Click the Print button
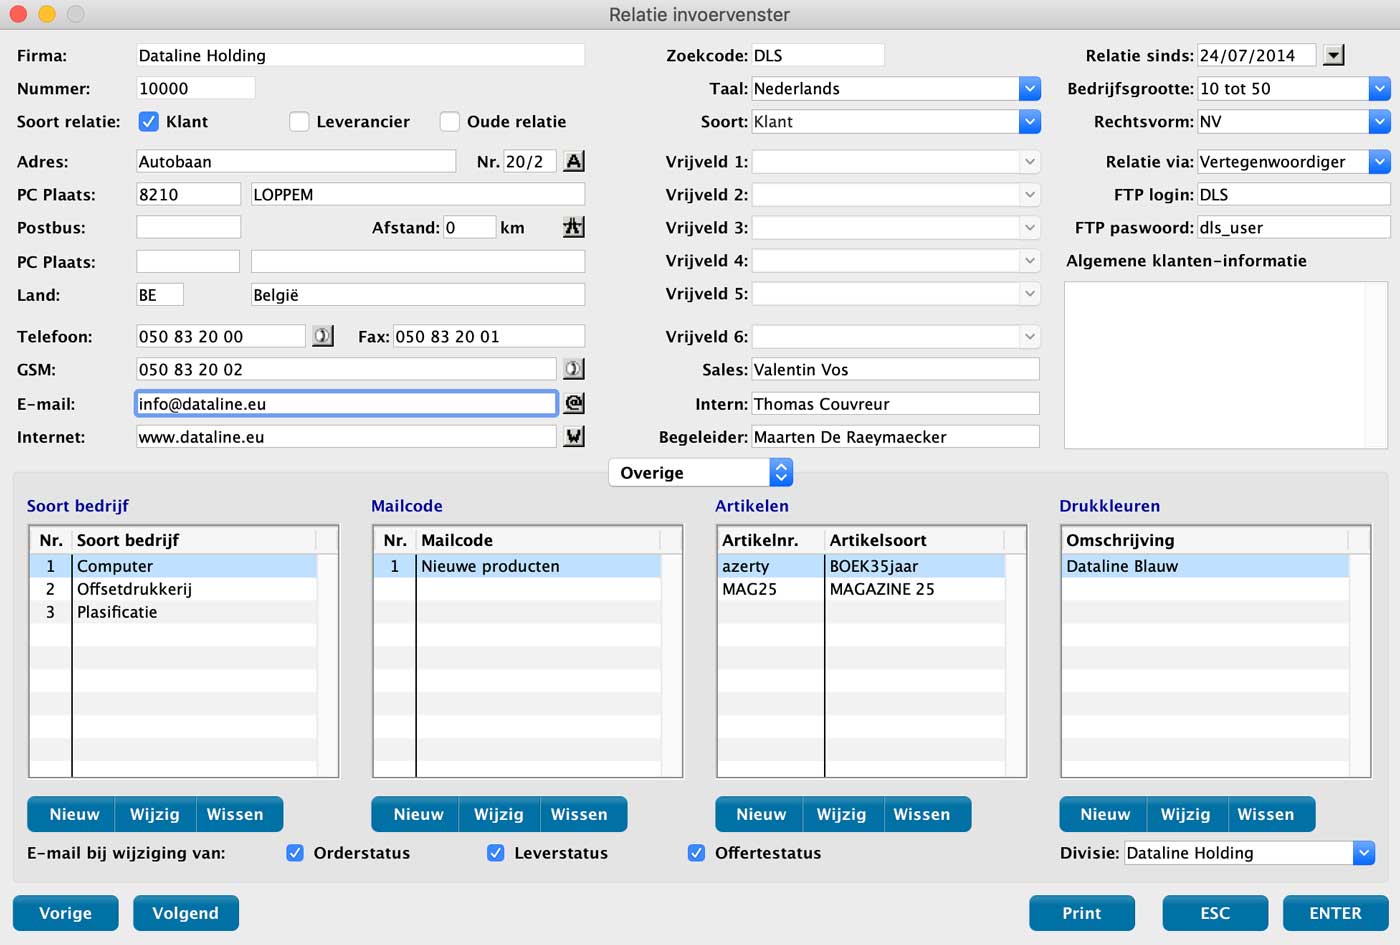The width and height of the screenshot is (1400, 945). coord(1082,913)
